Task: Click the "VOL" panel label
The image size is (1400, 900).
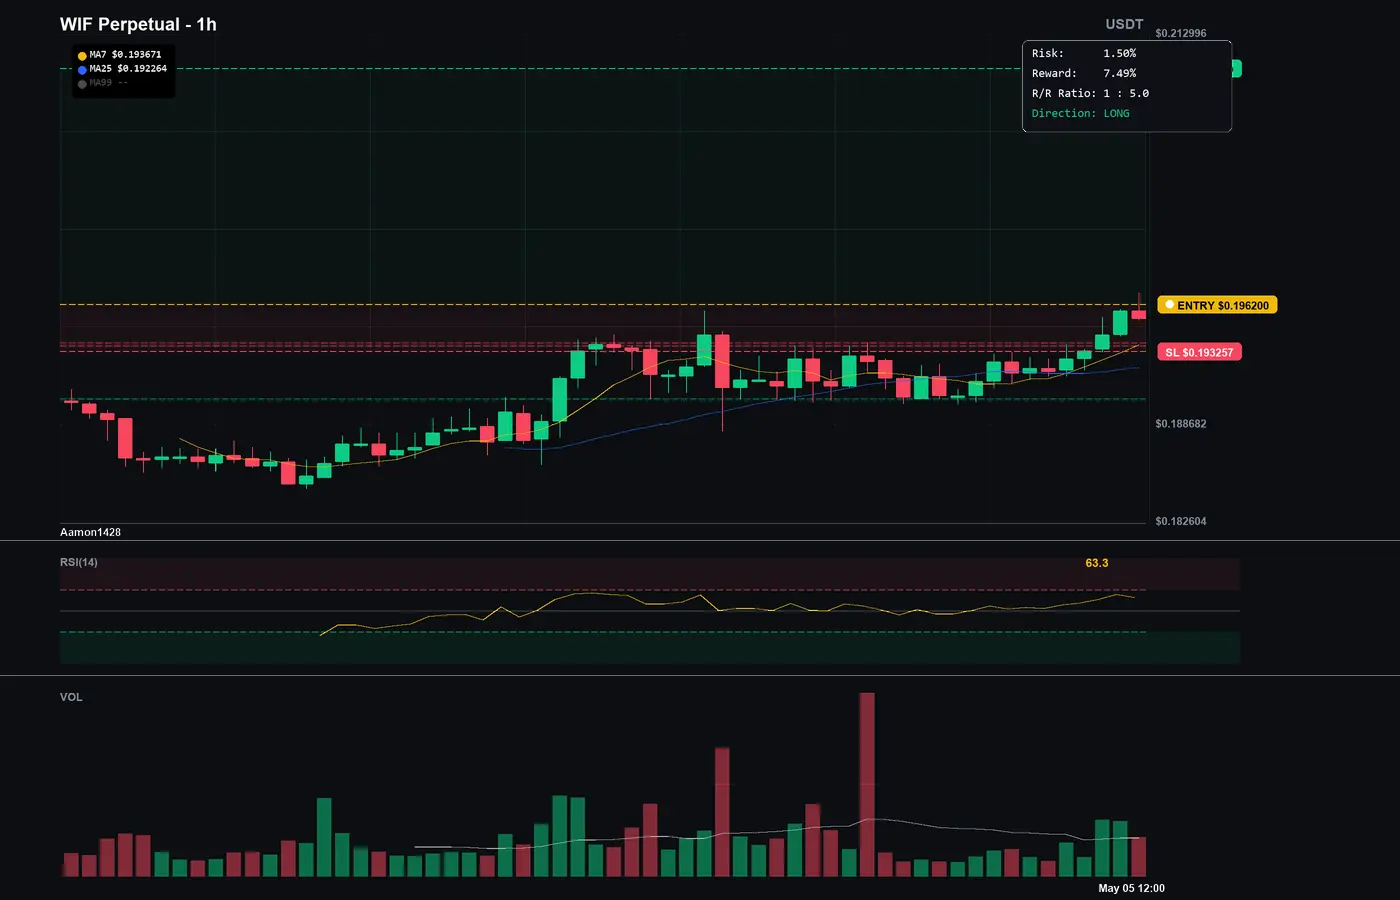Action: click(x=71, y=697)
